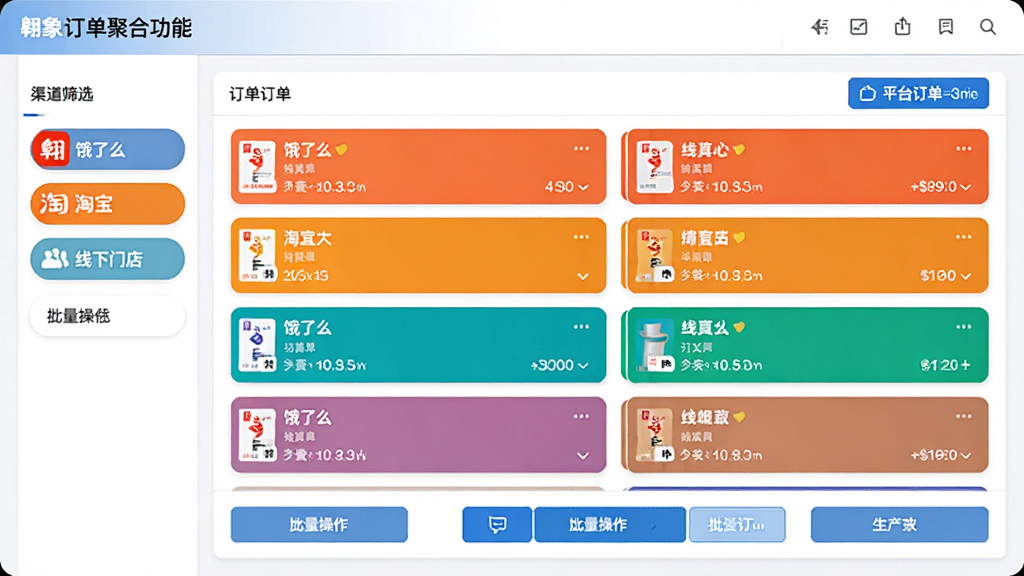Viewport: 1024px width, 576px height.
Task: Open more options on teal 饿了么 card
Action: [x=581, y=327]
